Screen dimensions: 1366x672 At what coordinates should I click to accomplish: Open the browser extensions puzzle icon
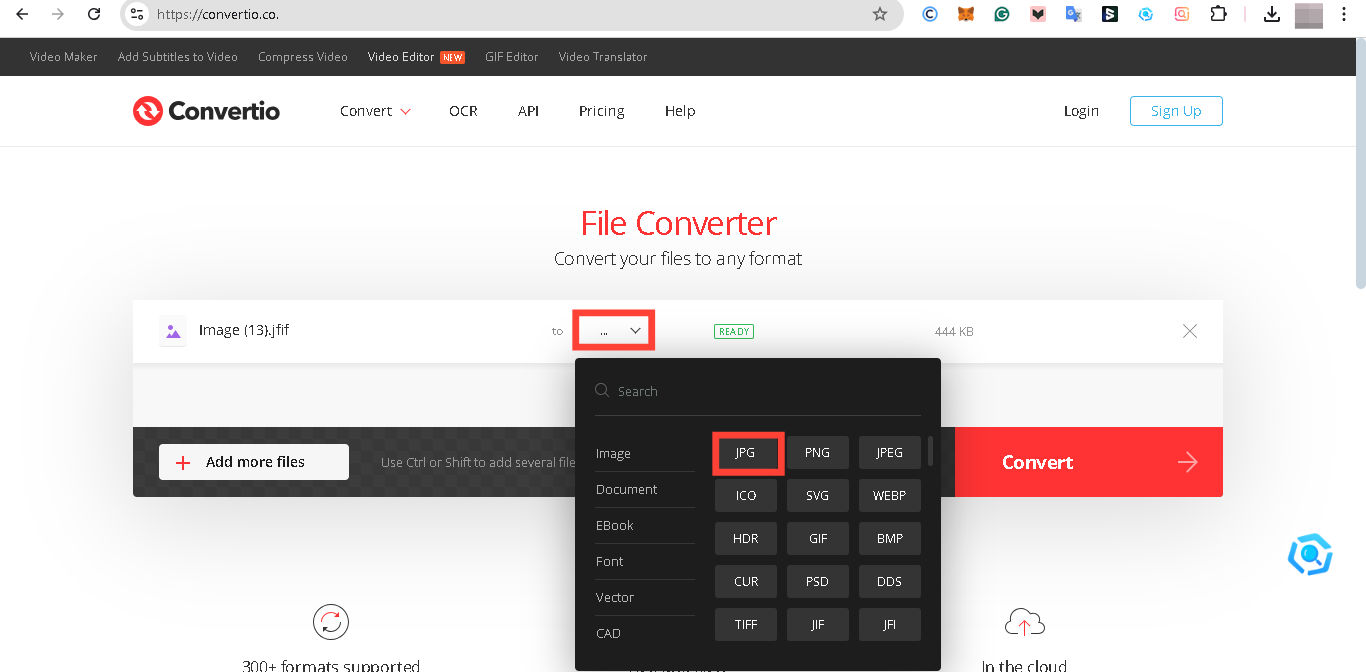[x=1218, y=14]
